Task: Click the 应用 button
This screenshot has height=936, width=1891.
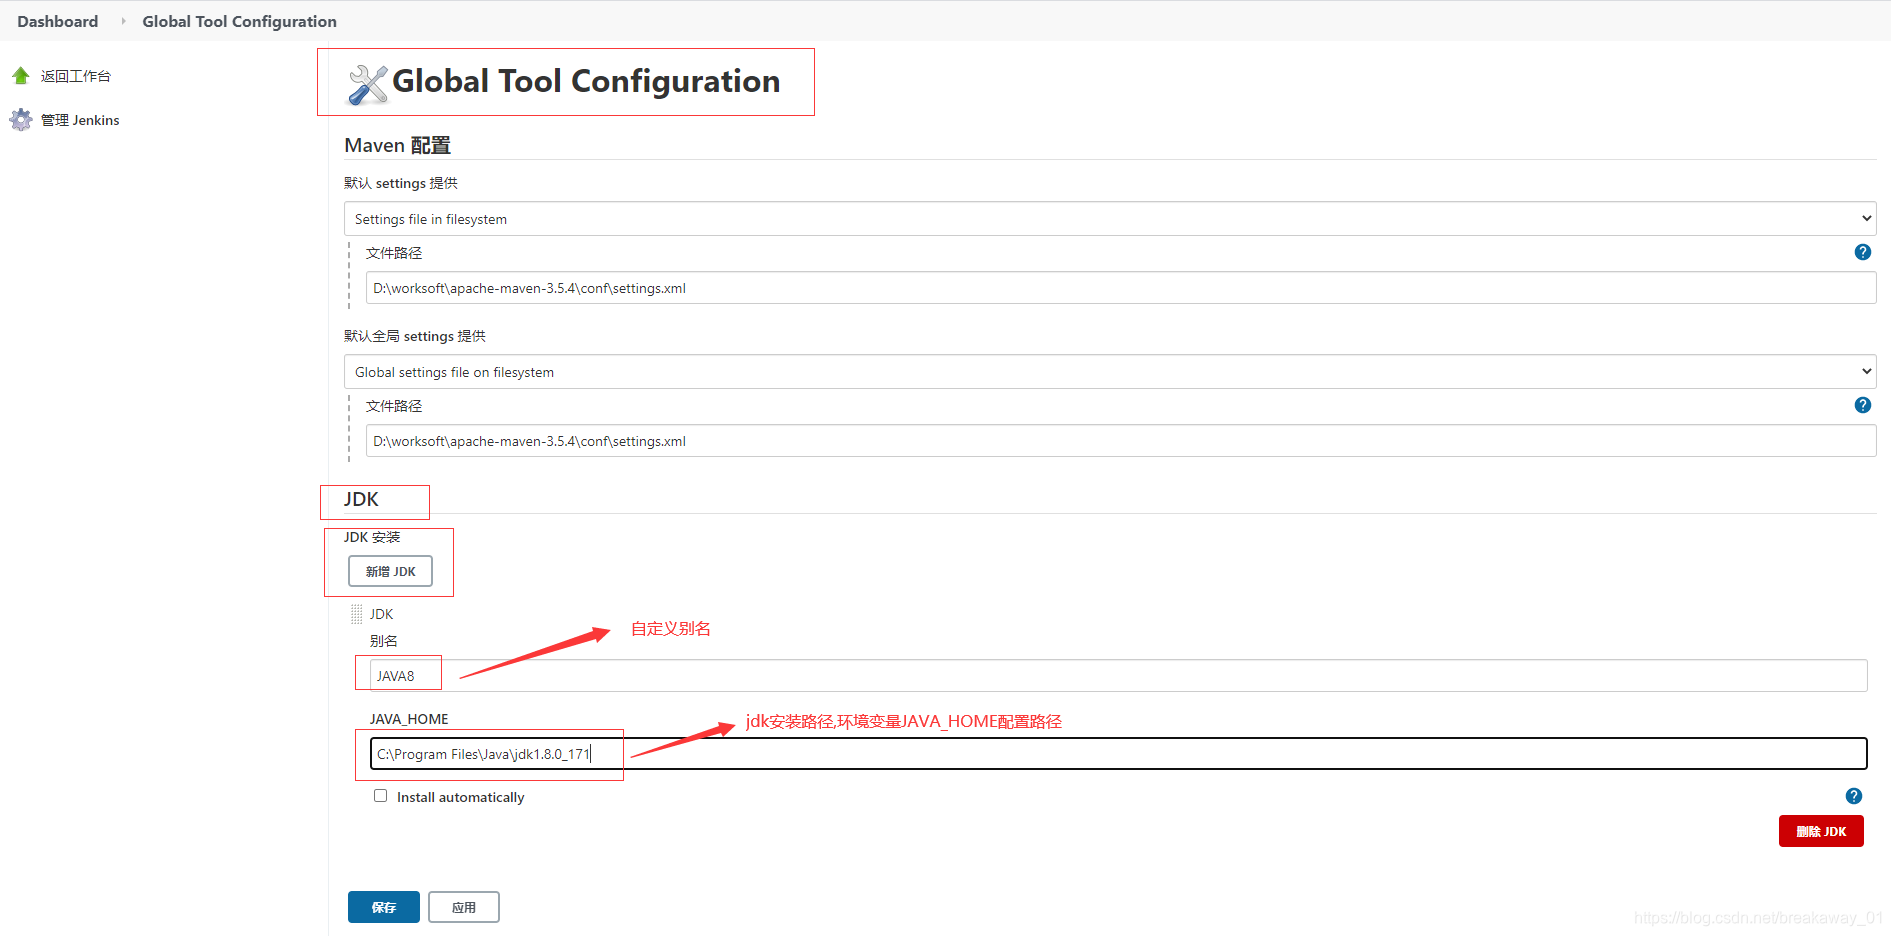Action: (x=464, y=907)
